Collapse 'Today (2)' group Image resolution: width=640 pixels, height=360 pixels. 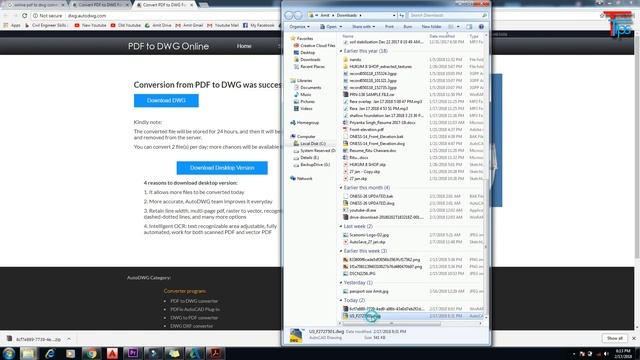click(x=341, y=300)
